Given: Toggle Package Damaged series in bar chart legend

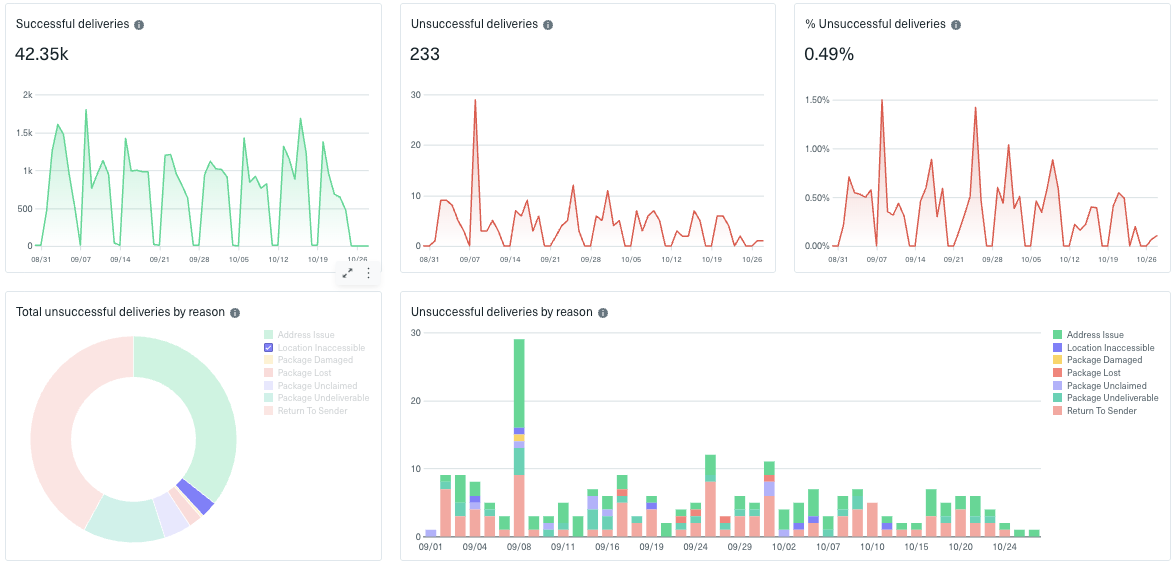Looking at the screenshot, I should click(1097, 360).
